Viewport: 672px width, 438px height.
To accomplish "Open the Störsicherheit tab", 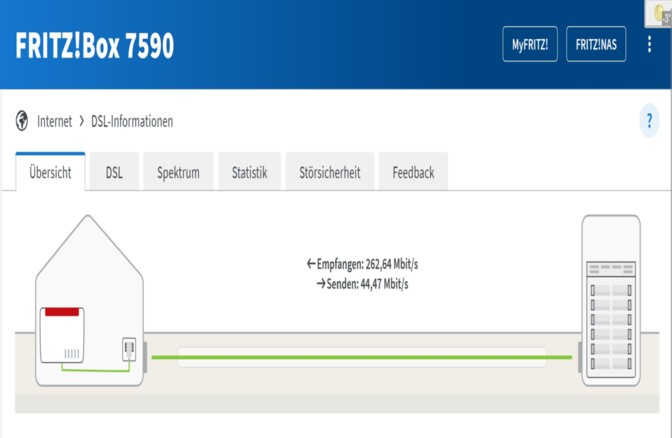I will point(330,172).
